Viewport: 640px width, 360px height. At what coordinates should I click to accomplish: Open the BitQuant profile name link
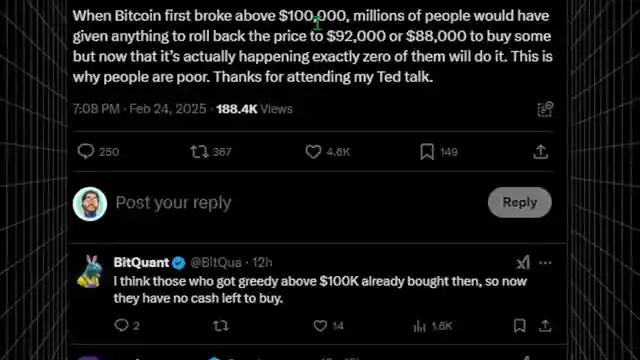(x=141, y=262)
